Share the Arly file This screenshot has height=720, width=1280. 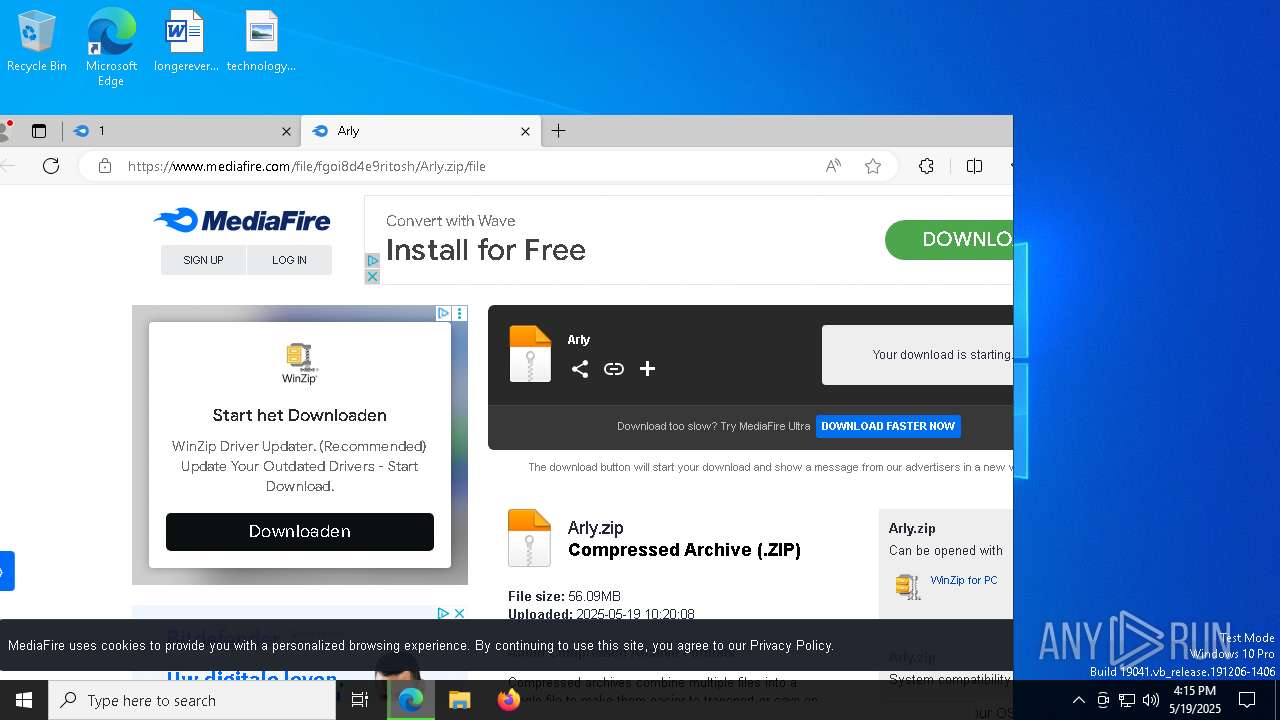point(580,369)
